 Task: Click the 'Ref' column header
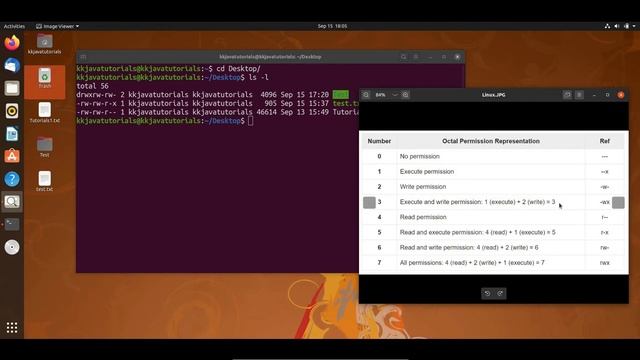(x=604, y=141)
